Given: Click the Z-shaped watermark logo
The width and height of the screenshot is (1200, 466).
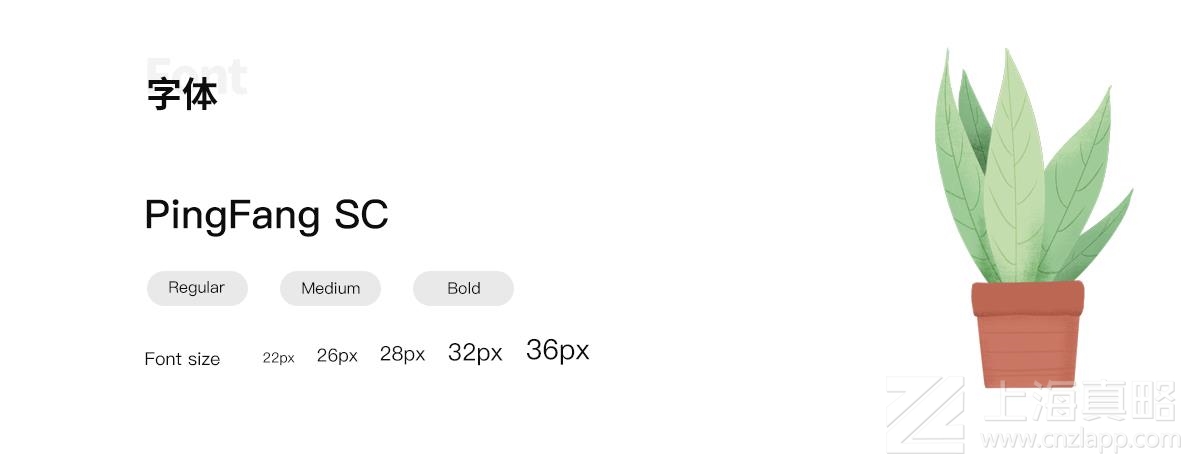Looking at the screenshot, I should click(925, 415).
